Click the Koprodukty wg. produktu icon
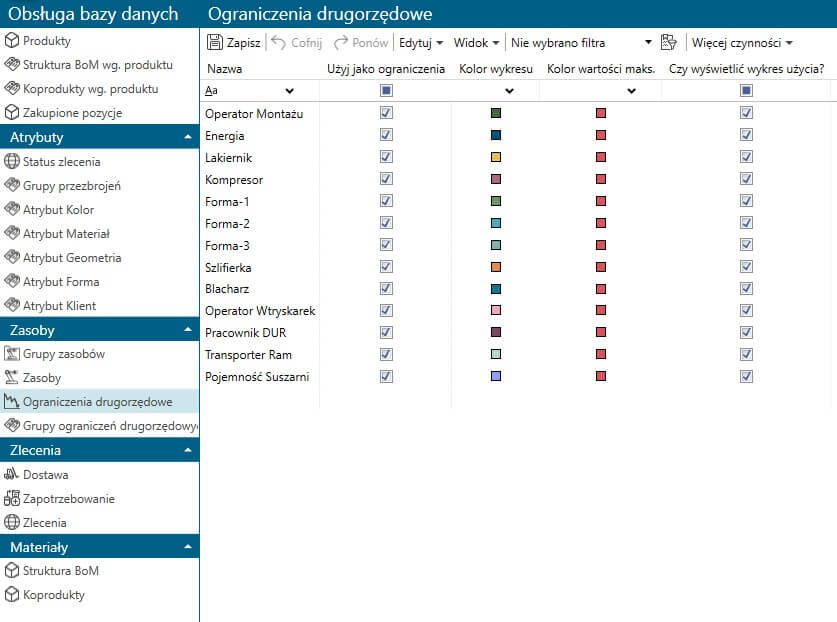The width and height of the screenshot is (837, 622). pyautogui.click(x=12, y=89)
